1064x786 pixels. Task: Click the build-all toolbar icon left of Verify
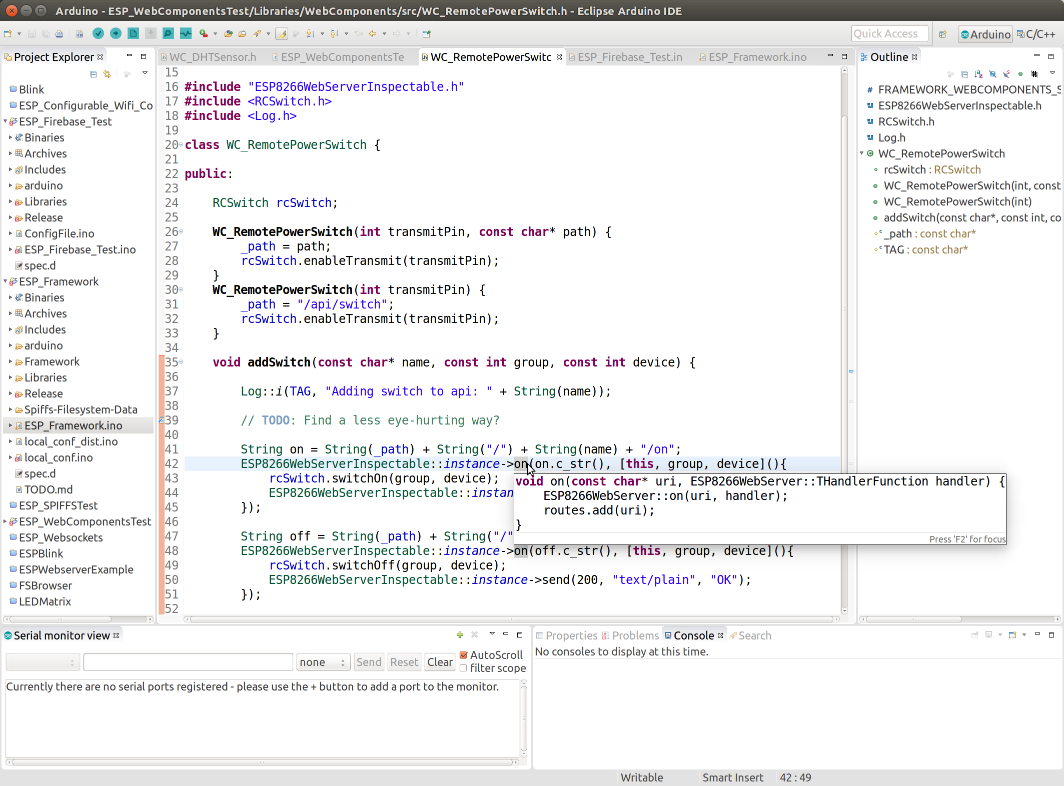[x=79, y=34]
